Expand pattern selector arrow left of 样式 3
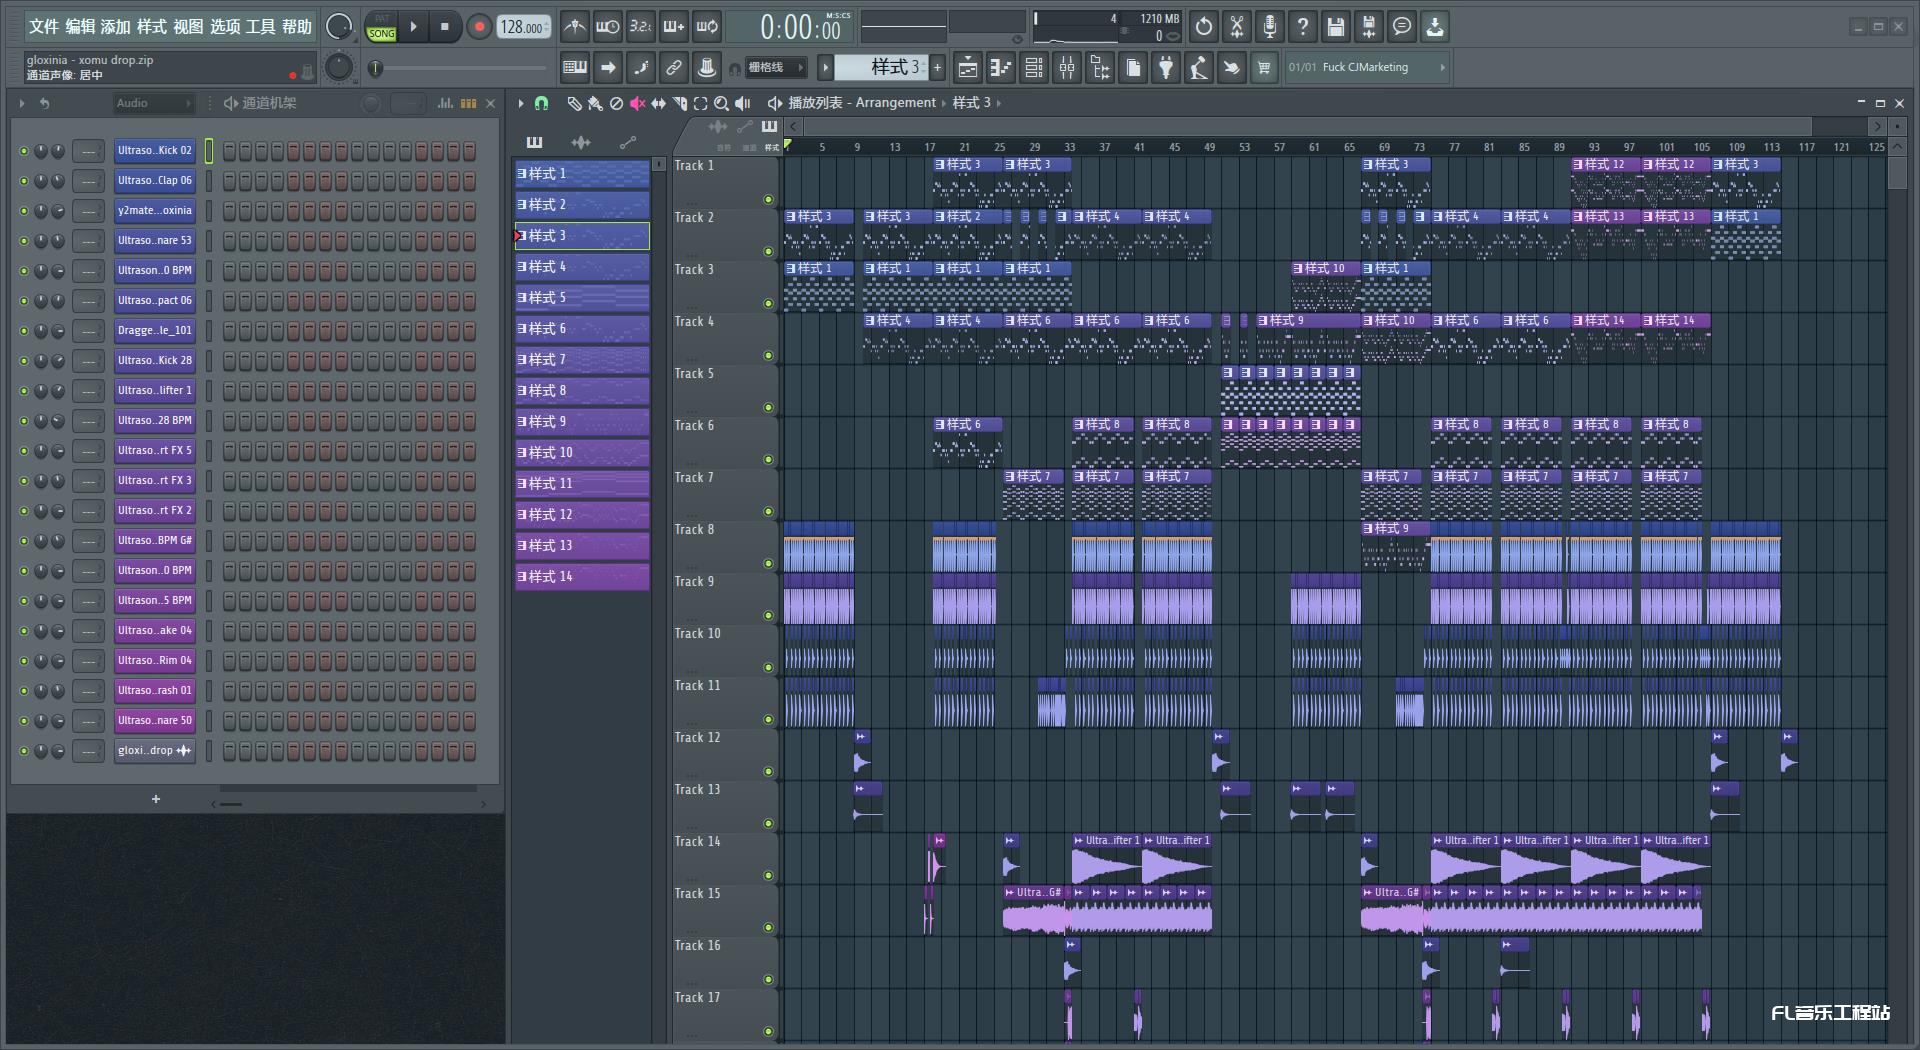The image size is (1920, 1050). (825, 68)
